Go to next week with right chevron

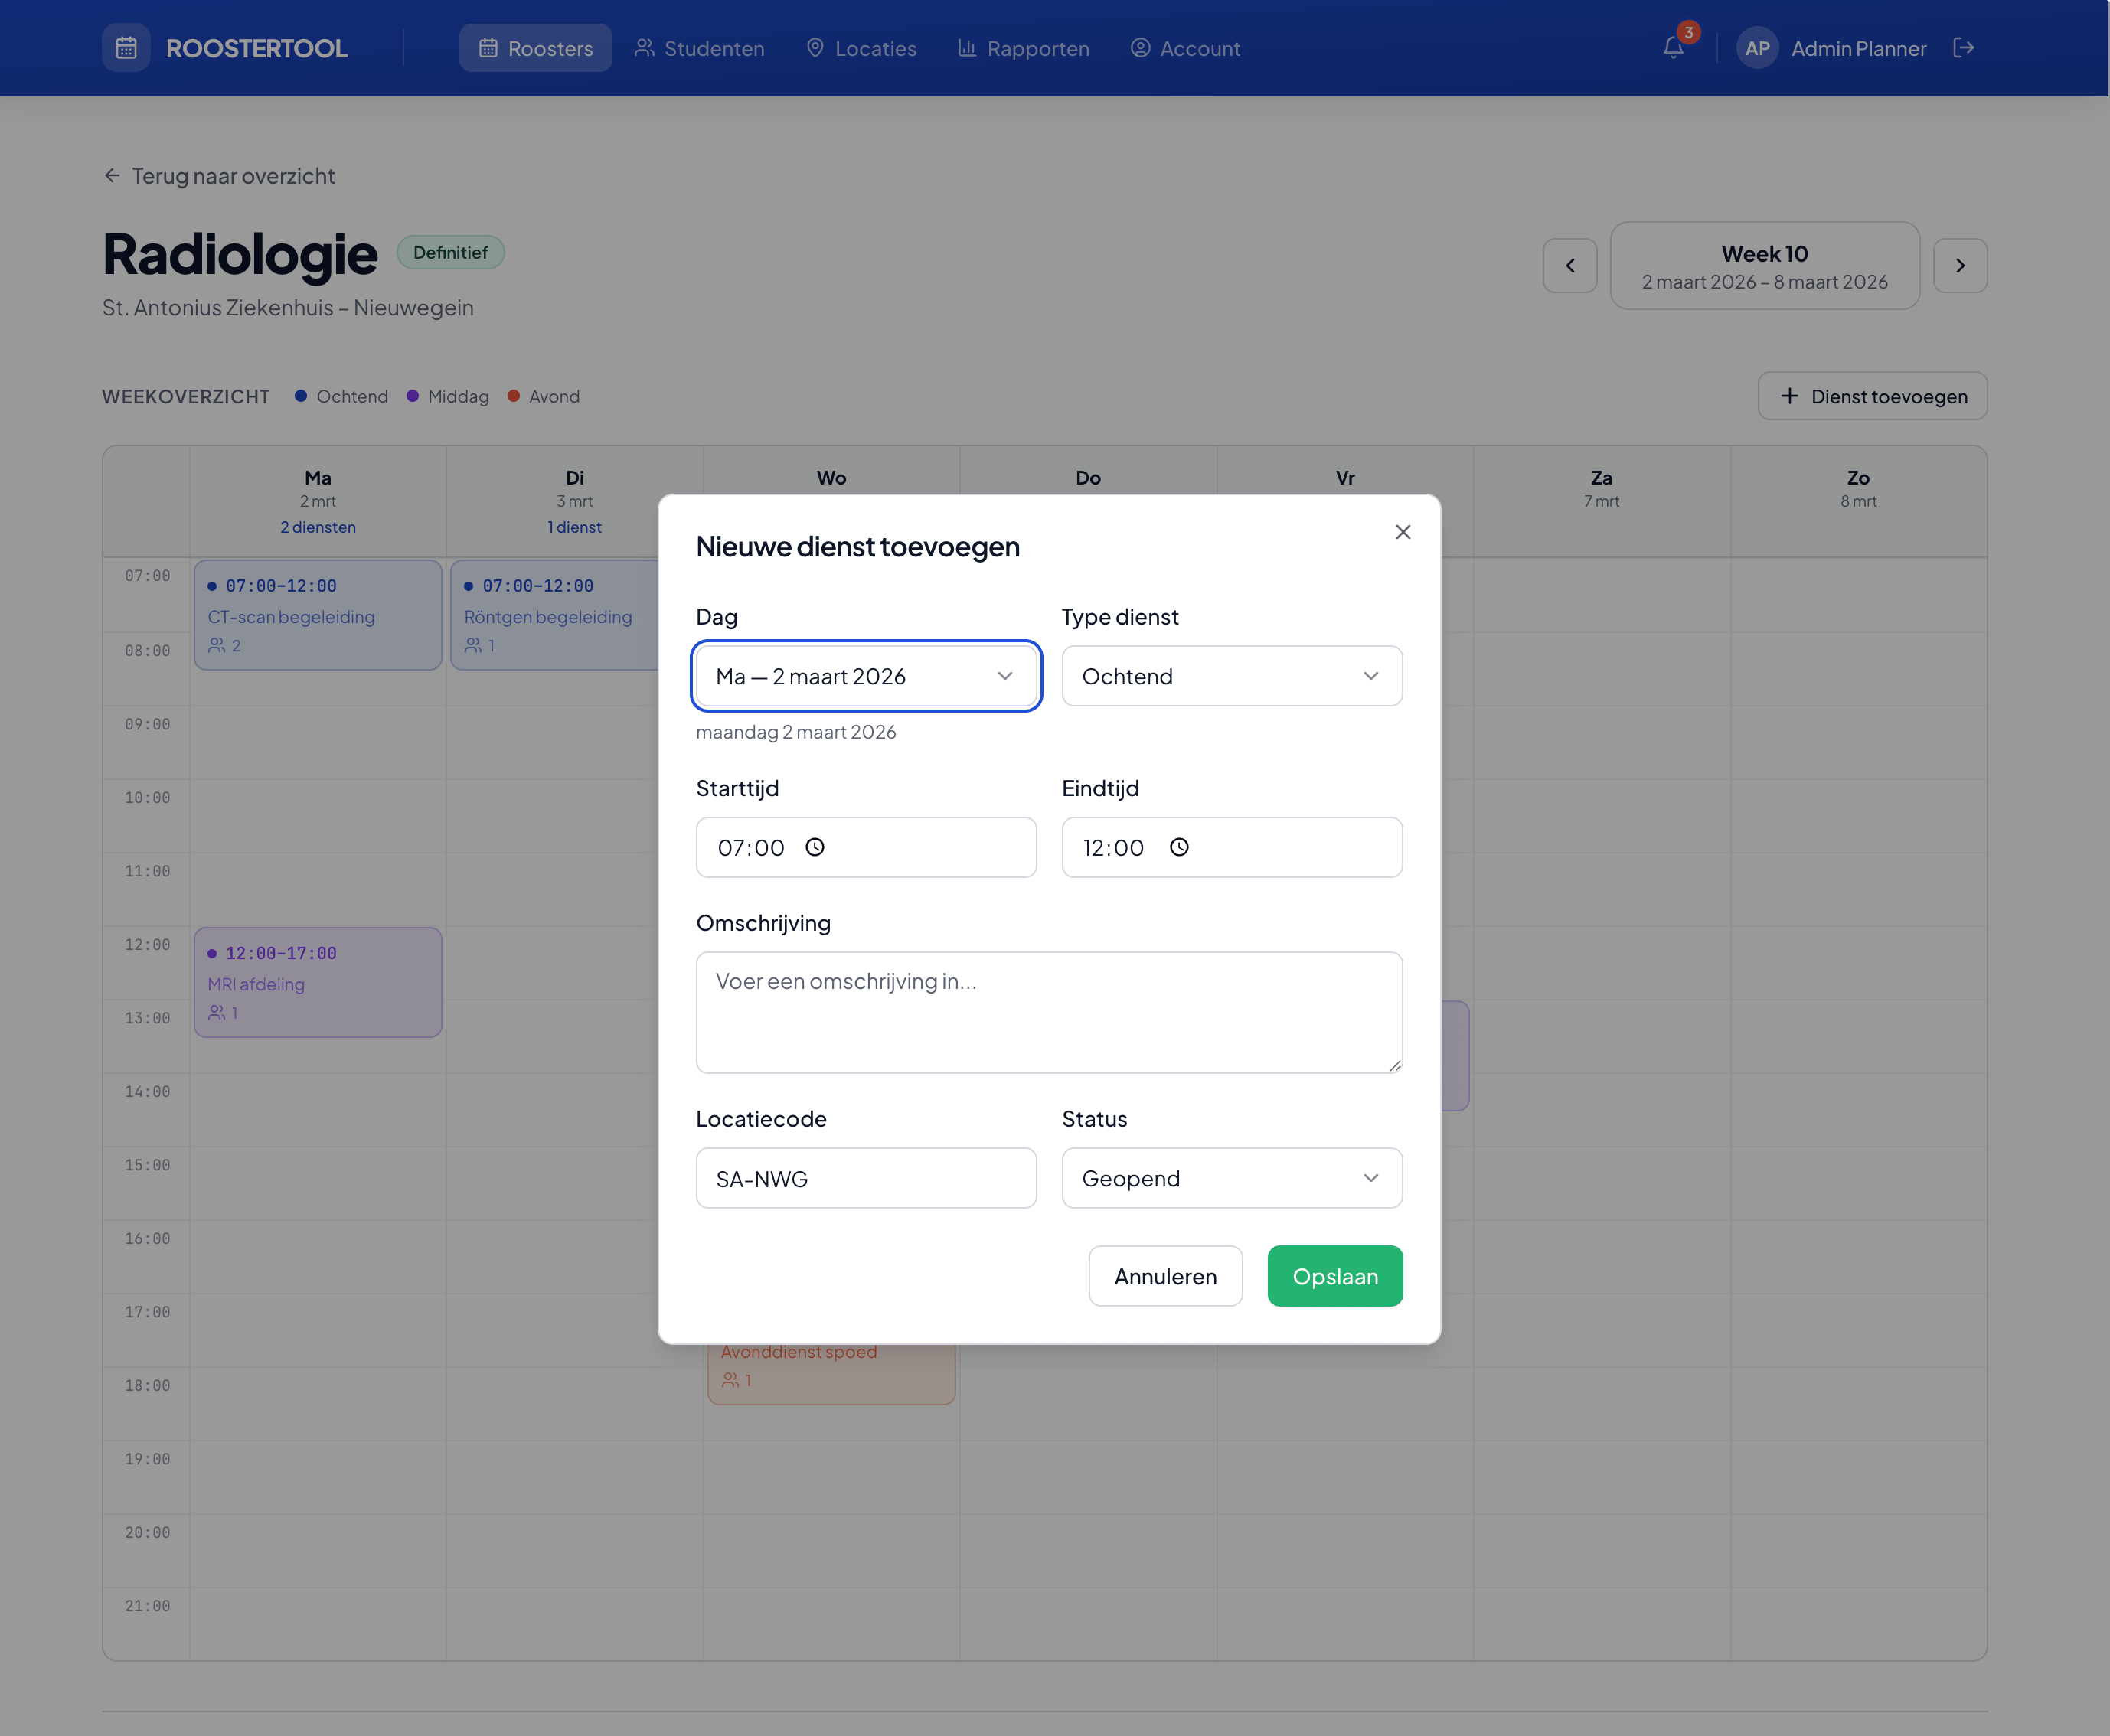tap(1959, 266)
